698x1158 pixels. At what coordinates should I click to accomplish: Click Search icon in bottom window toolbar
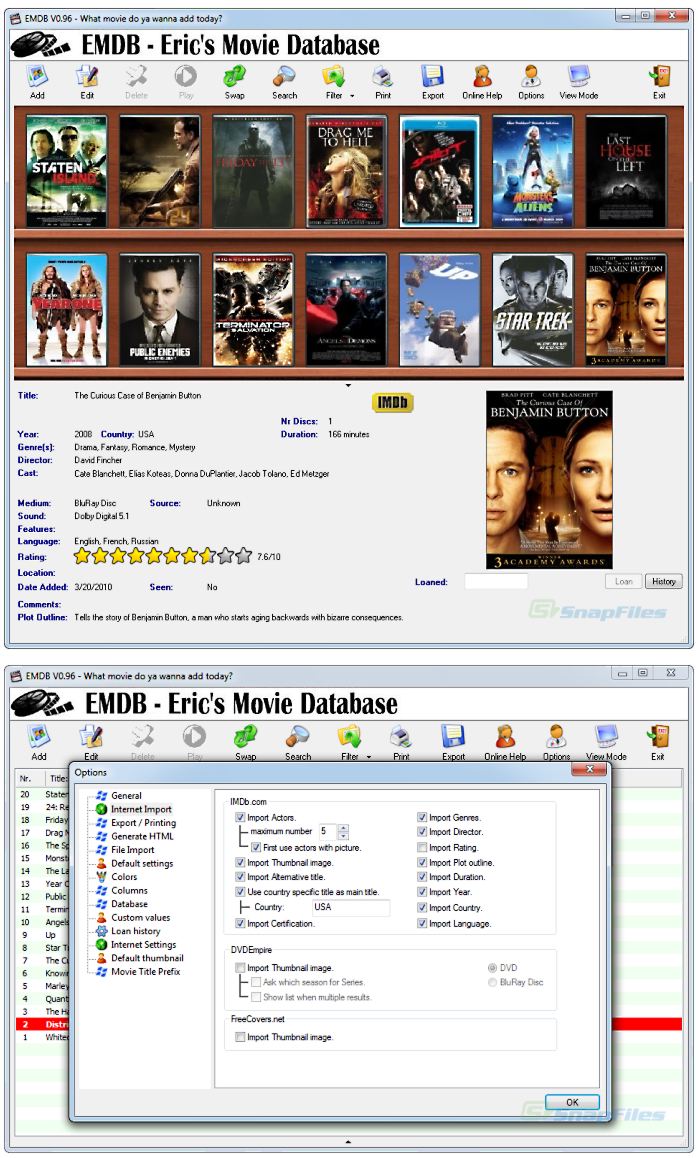click(298, 742)
